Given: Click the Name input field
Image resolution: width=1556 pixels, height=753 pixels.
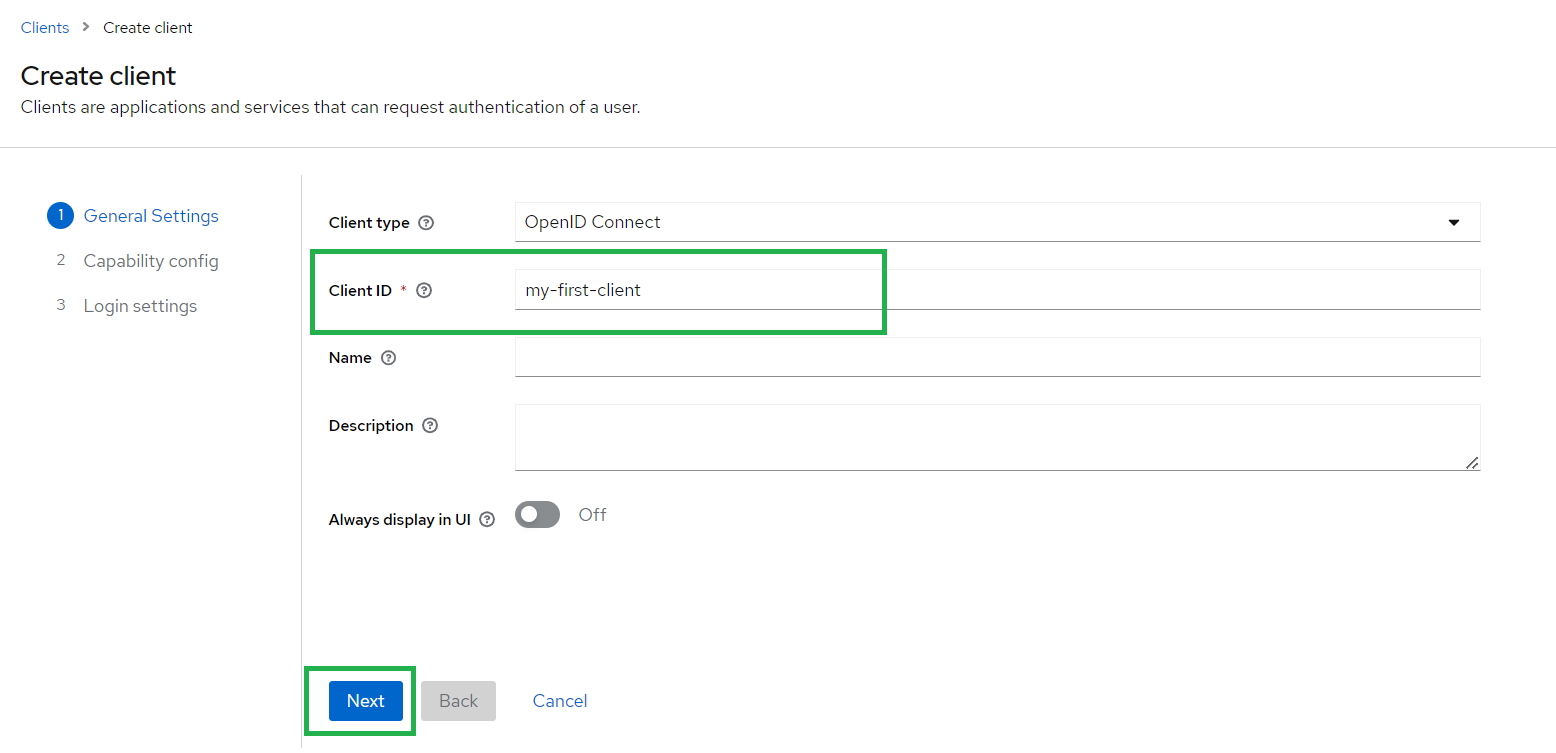Looking at the screenshot, I should pos(997,357).
